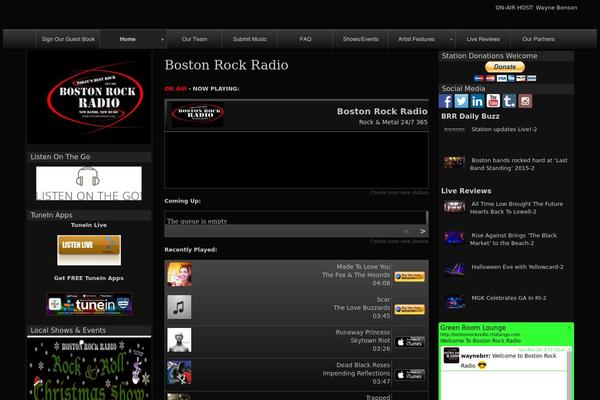600x400 pixels.
Task: Open Sign Our Guest Book menu item
Action: (x=68, y=39)
